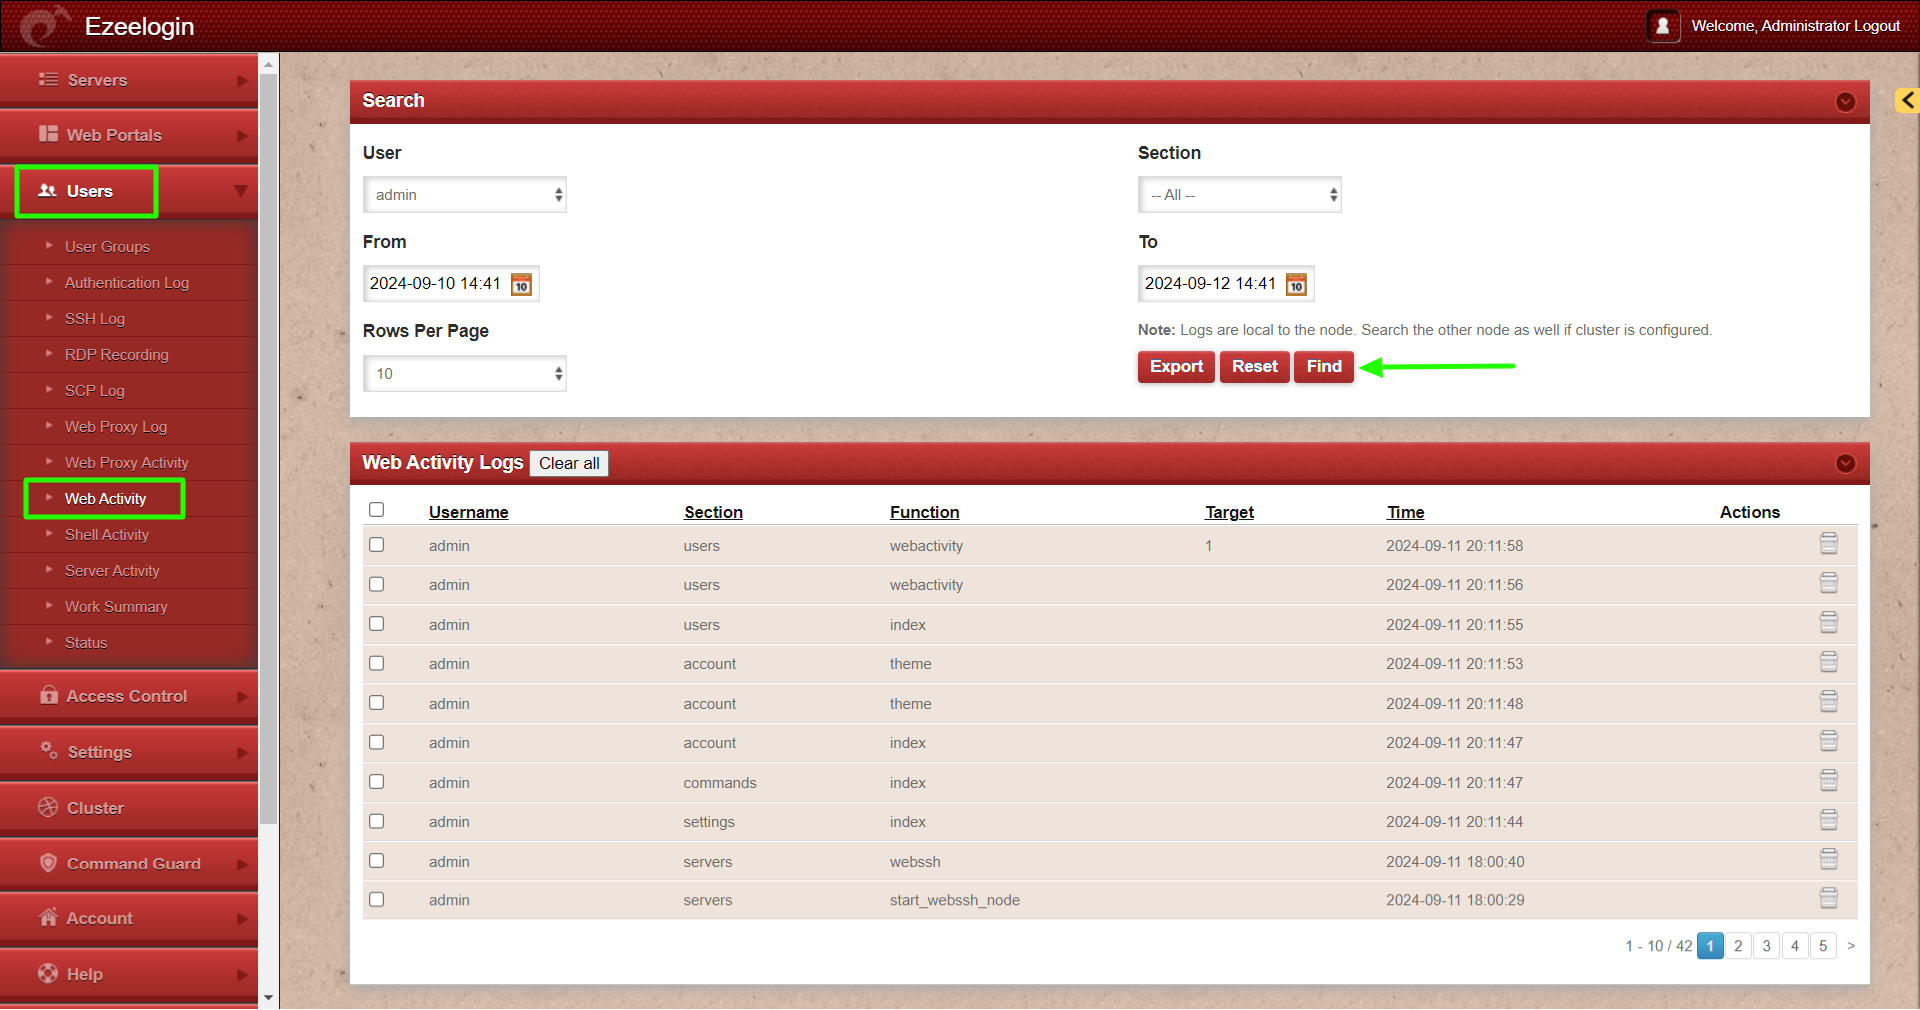Open the User dropdown showing admin
The image size is (1920, 1010).
[x=465, y=195]
